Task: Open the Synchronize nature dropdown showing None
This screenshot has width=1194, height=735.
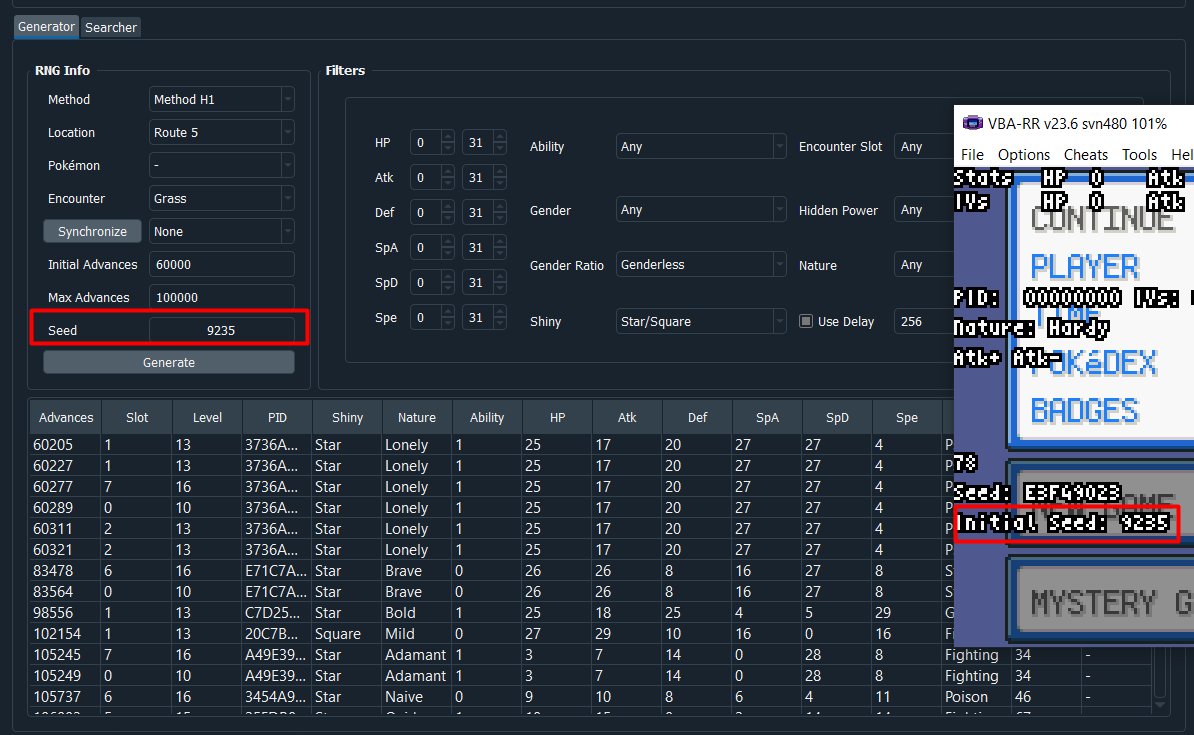Action: pos(222,232)
